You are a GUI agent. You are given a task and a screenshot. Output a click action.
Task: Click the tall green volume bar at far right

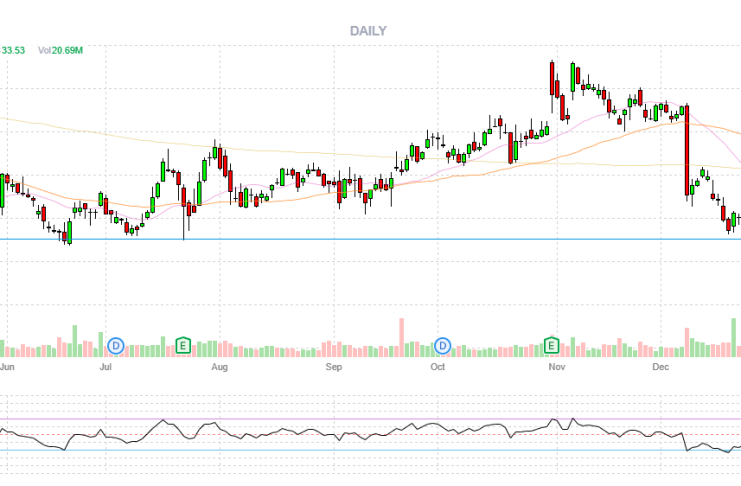pos(735,337)
